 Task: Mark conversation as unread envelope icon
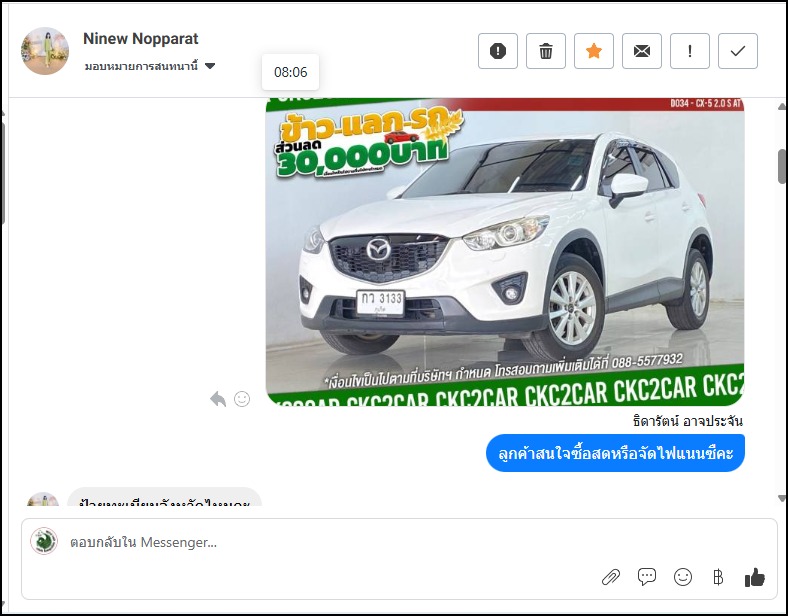click(x=642, y=51)
